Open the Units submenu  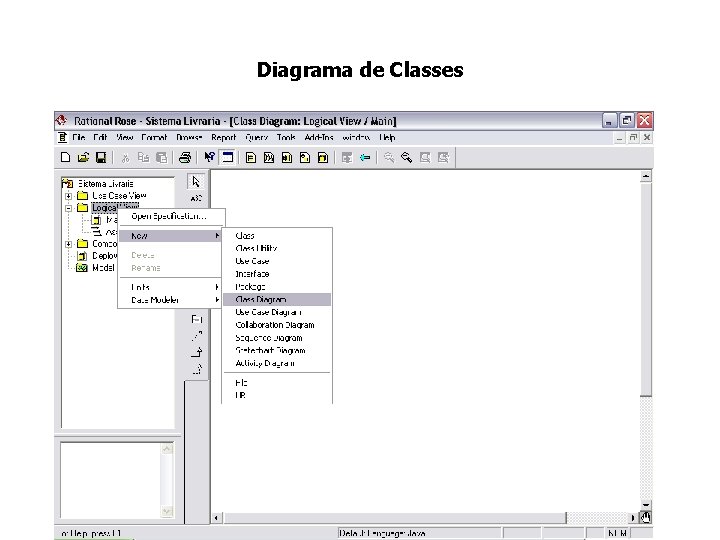[169, 287]
